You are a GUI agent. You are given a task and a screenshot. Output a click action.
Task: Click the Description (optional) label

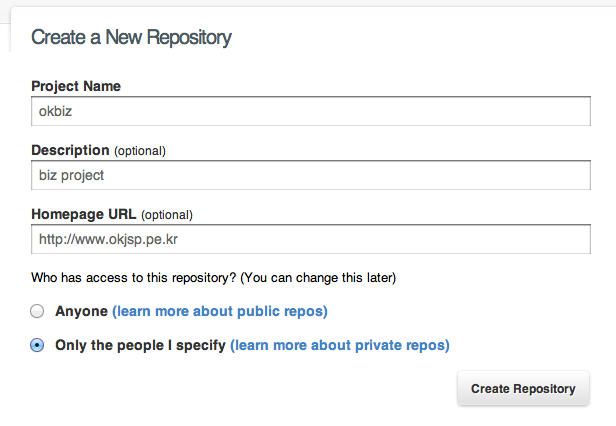(x=99, y=151)
